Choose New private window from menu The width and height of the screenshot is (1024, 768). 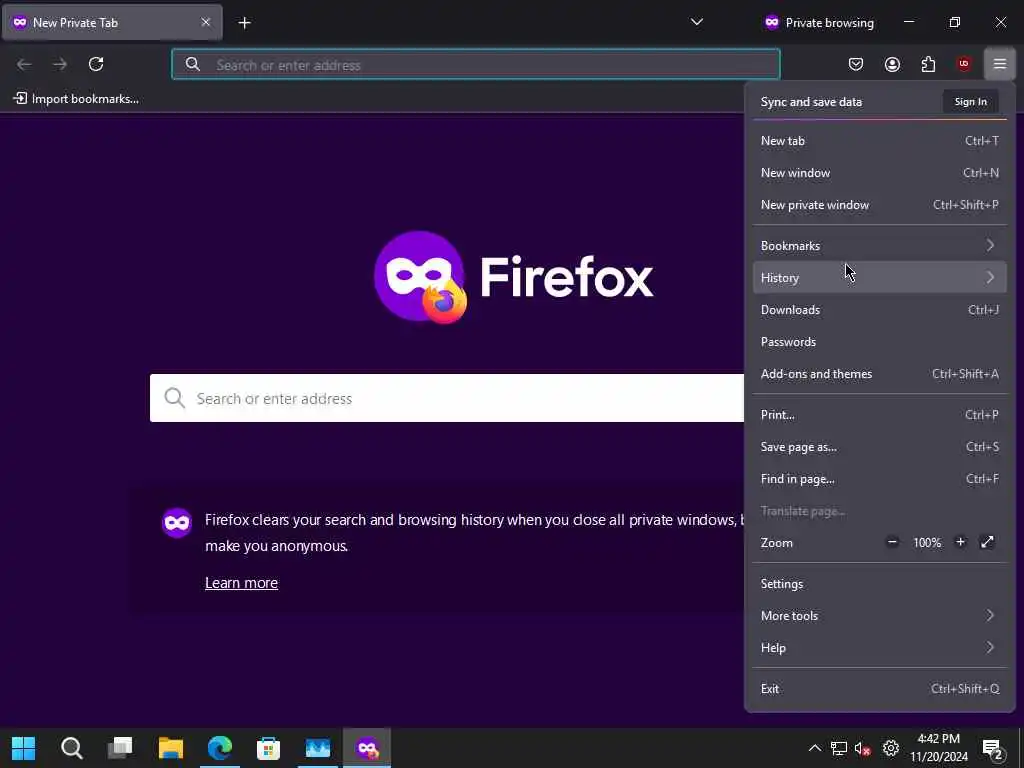click(880, 204)
